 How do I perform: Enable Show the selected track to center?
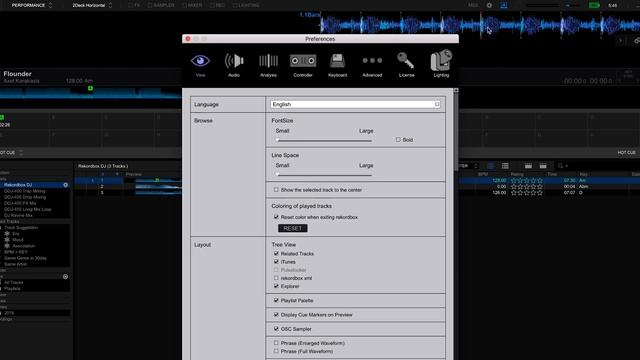[x=276, y=190]
